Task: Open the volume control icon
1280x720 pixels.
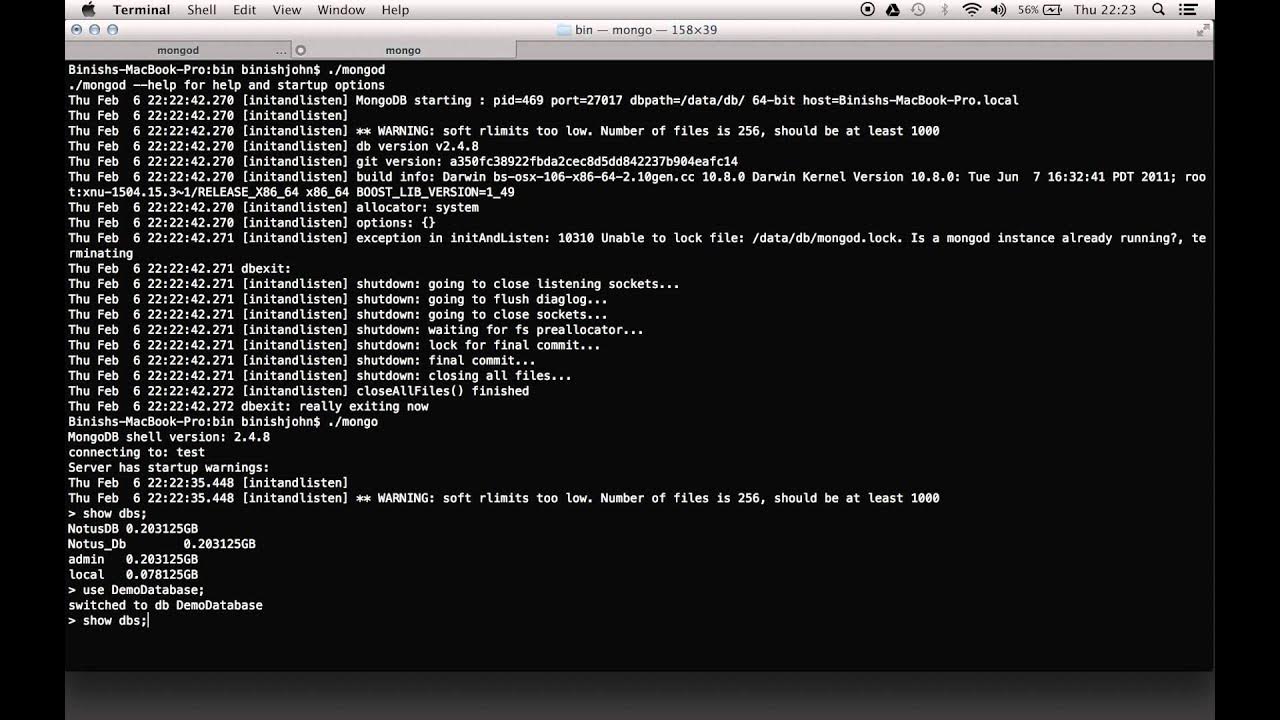Action: click(x=998, y=10)
